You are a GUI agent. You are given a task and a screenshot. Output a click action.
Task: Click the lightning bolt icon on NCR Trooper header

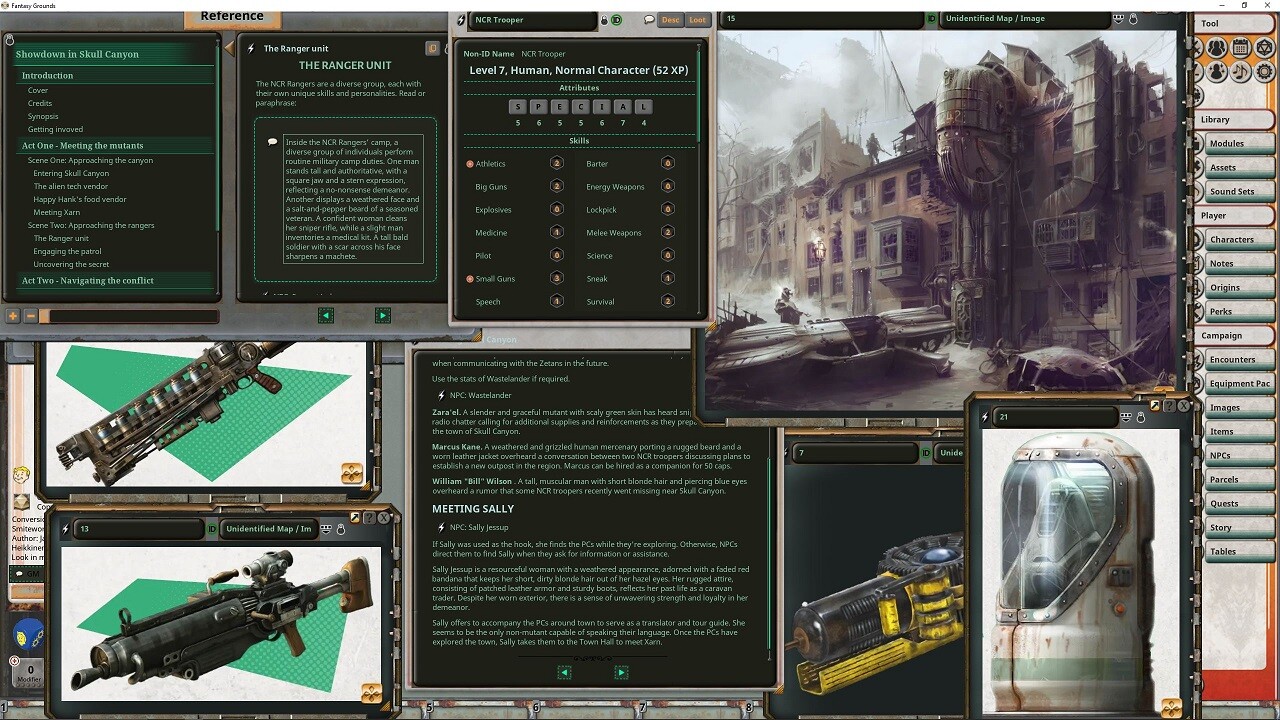tap(460, 19)
